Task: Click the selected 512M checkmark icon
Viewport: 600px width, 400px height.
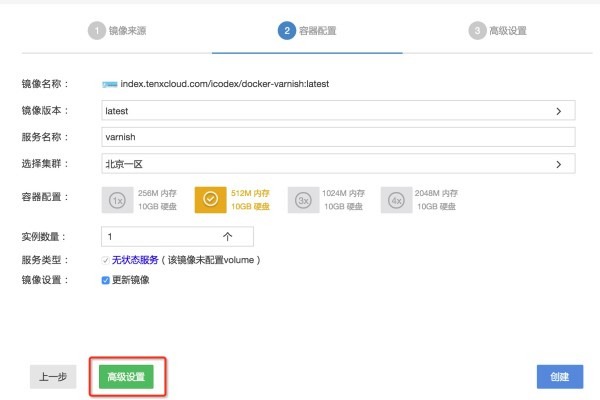Action: (210, 201)
